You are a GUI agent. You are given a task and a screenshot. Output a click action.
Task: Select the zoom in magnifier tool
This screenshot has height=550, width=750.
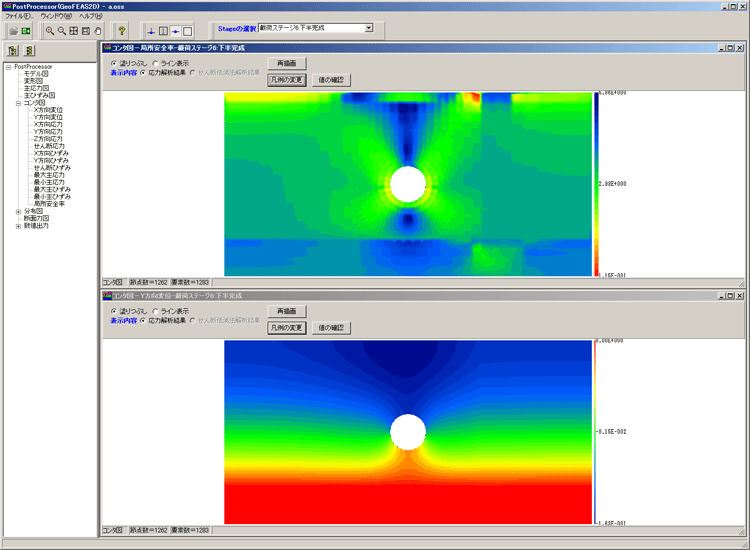tap(50, 31)
